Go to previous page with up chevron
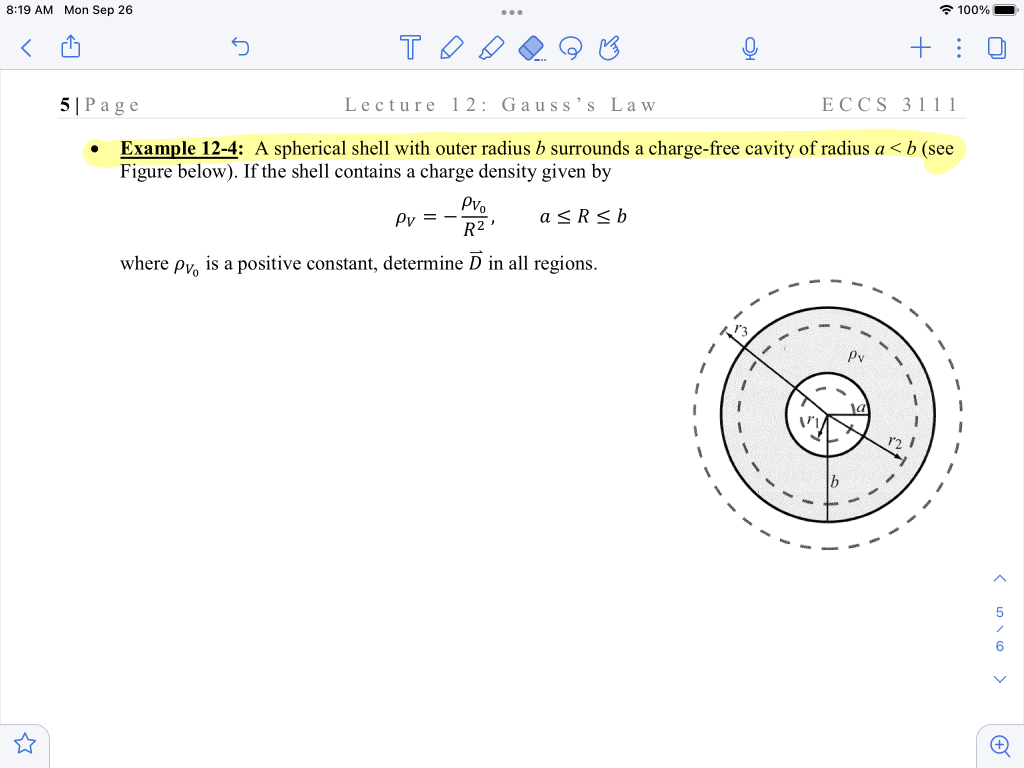Screen dimensions: 1024x768 (x=999, y=578)
